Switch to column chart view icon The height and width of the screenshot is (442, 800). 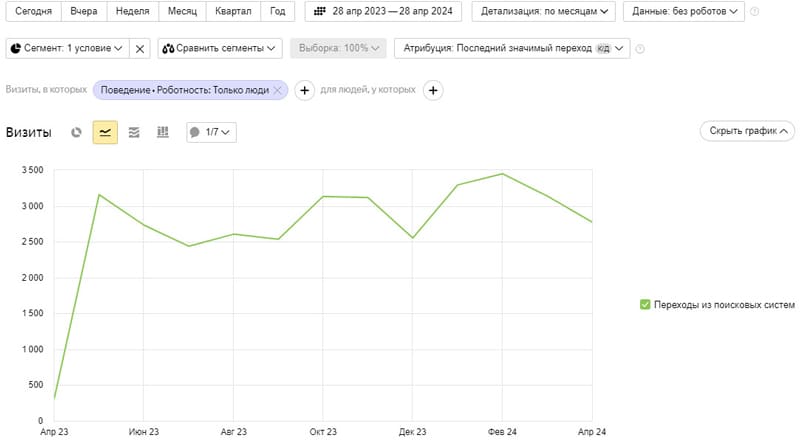click(x=163, y=133)
